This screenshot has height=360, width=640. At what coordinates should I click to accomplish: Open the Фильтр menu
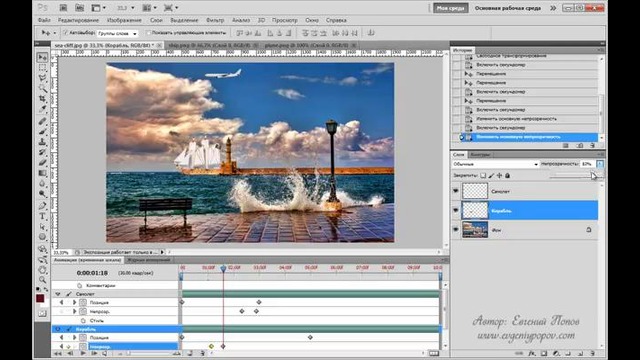215,20
